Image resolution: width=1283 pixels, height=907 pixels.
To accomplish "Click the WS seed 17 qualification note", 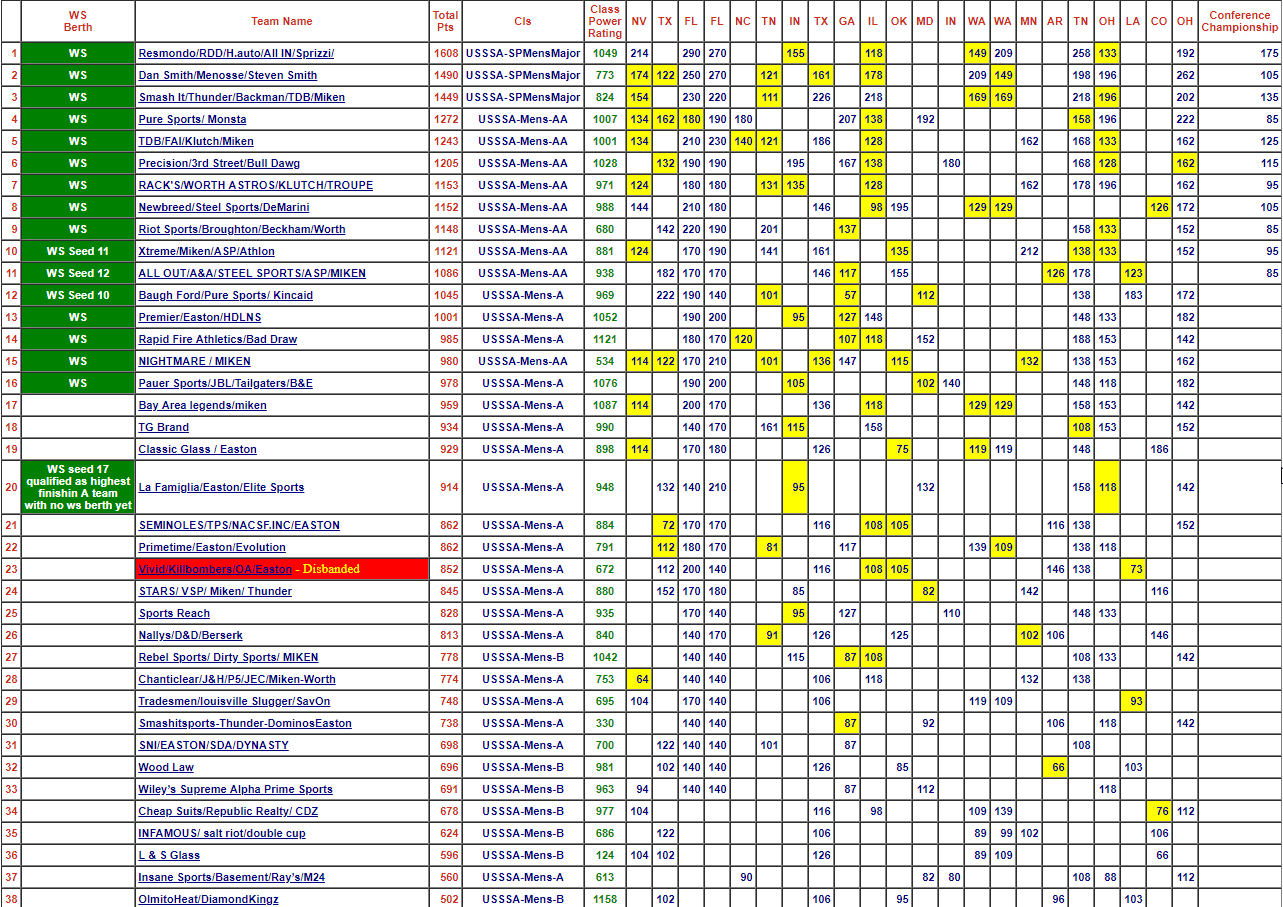I will (x=78, y=487).
